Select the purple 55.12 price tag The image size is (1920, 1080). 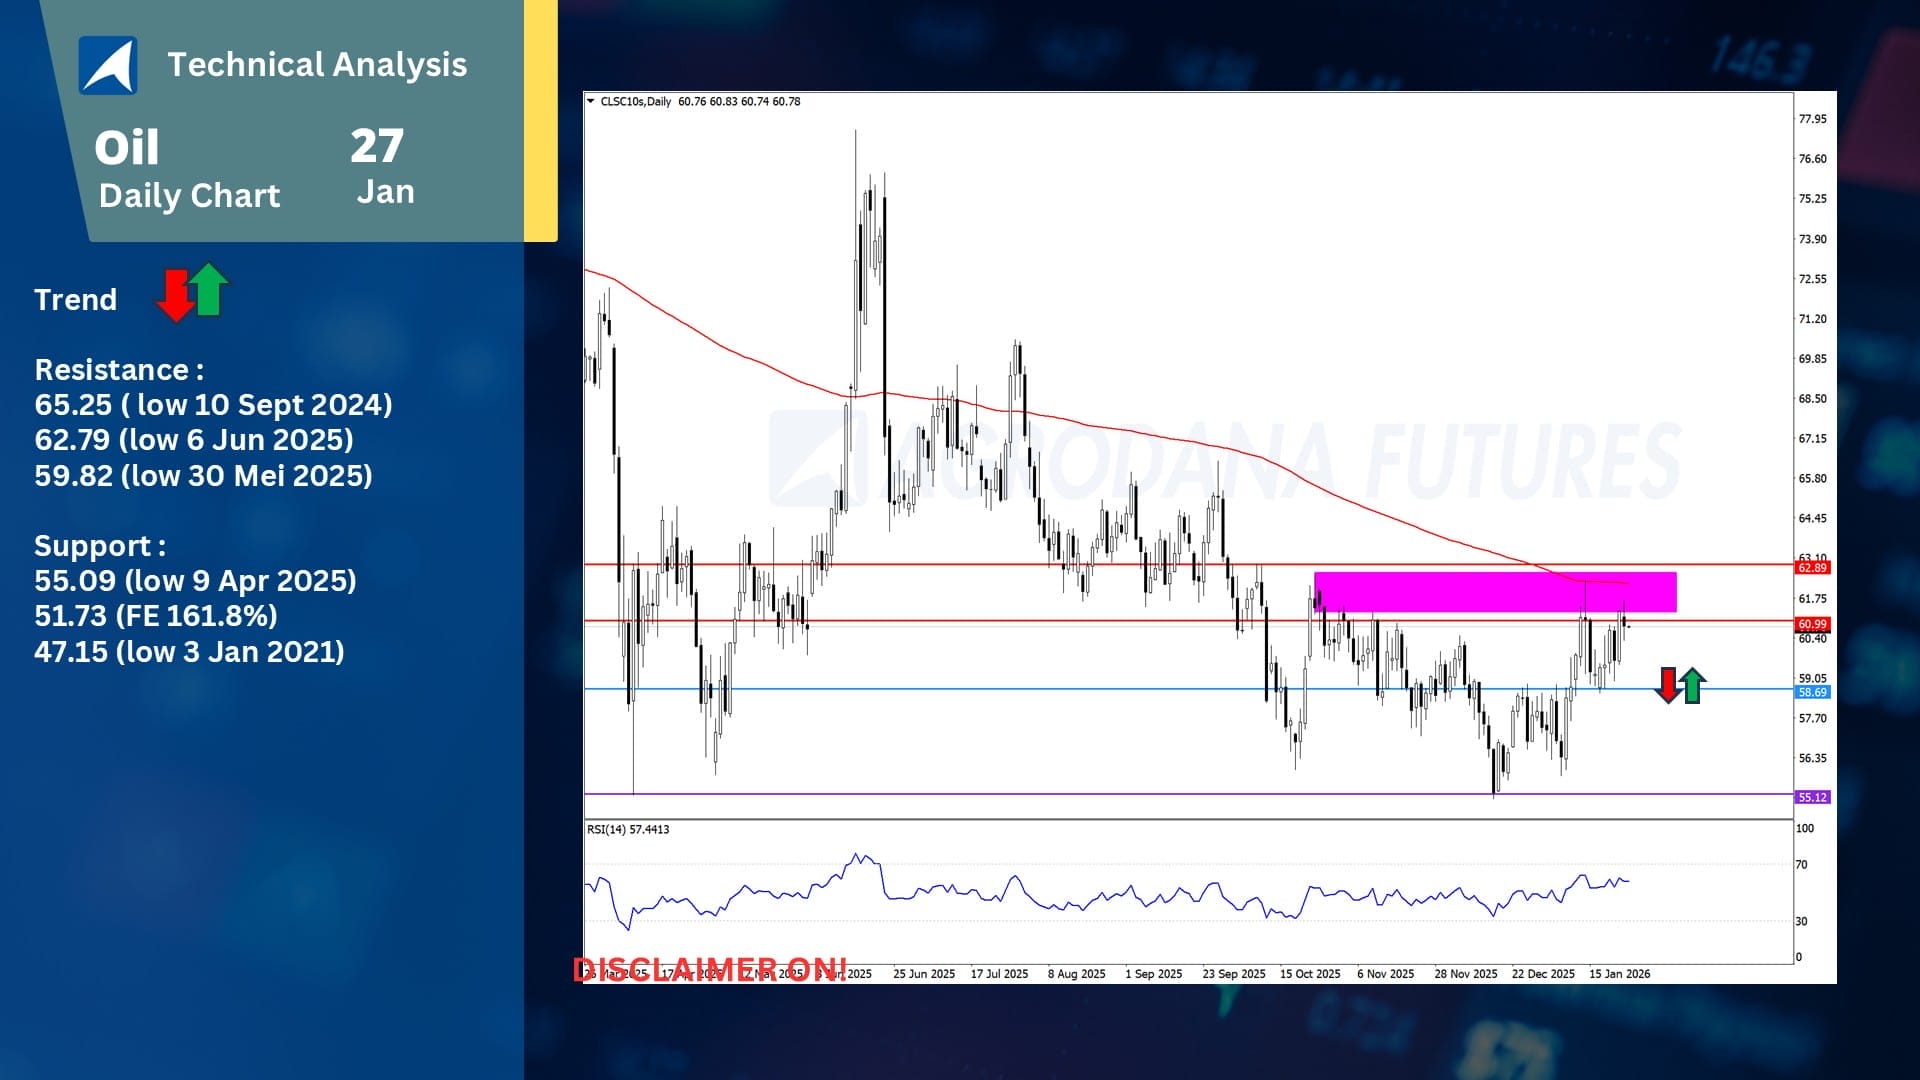point(1811,797)
